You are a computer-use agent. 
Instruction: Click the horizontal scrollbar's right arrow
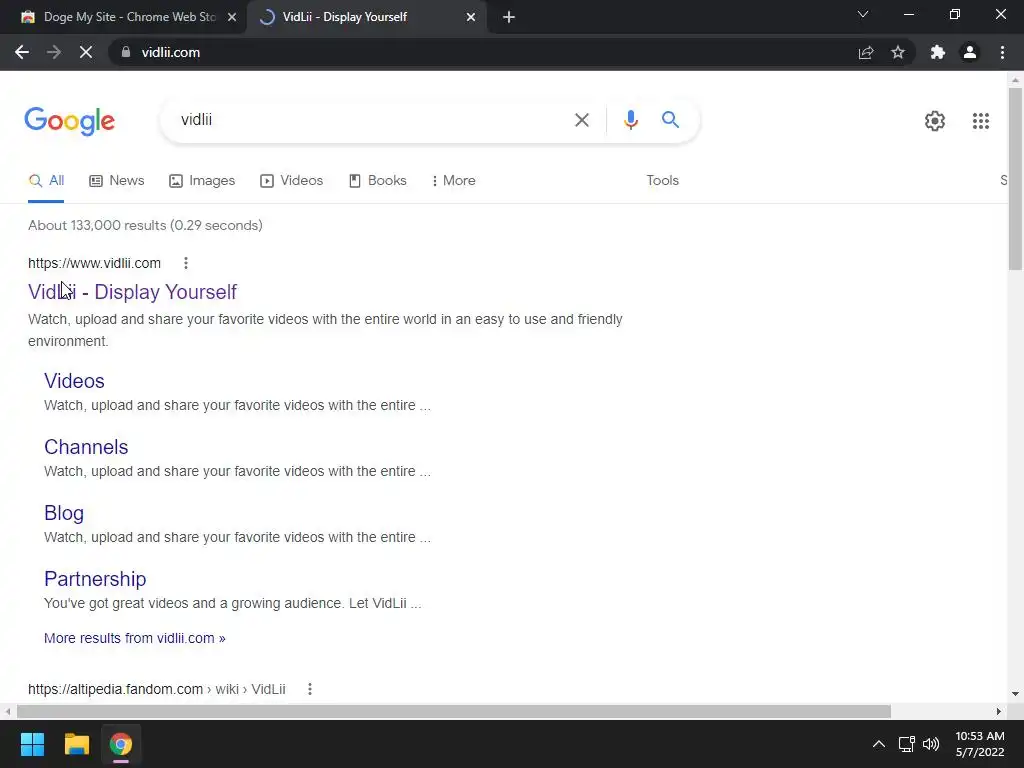pos(999,711)
